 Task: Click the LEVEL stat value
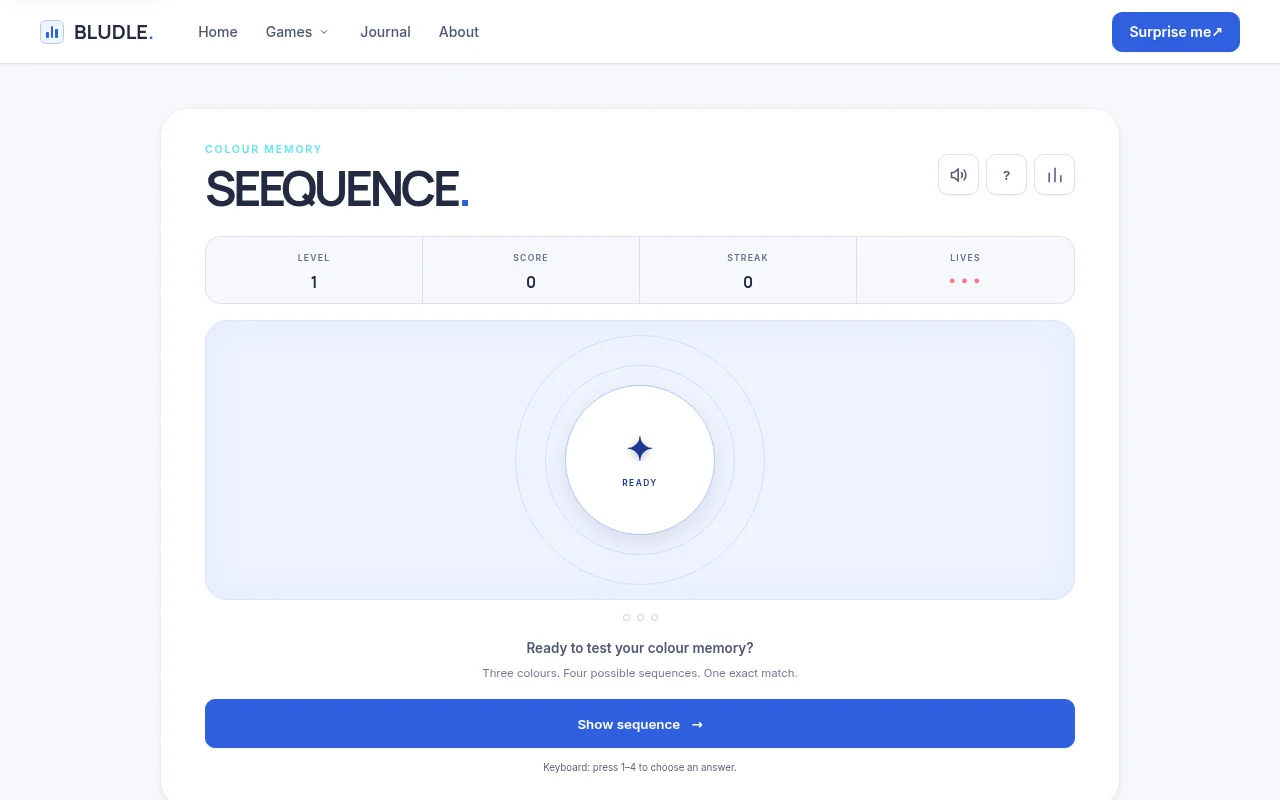(314, 282)
